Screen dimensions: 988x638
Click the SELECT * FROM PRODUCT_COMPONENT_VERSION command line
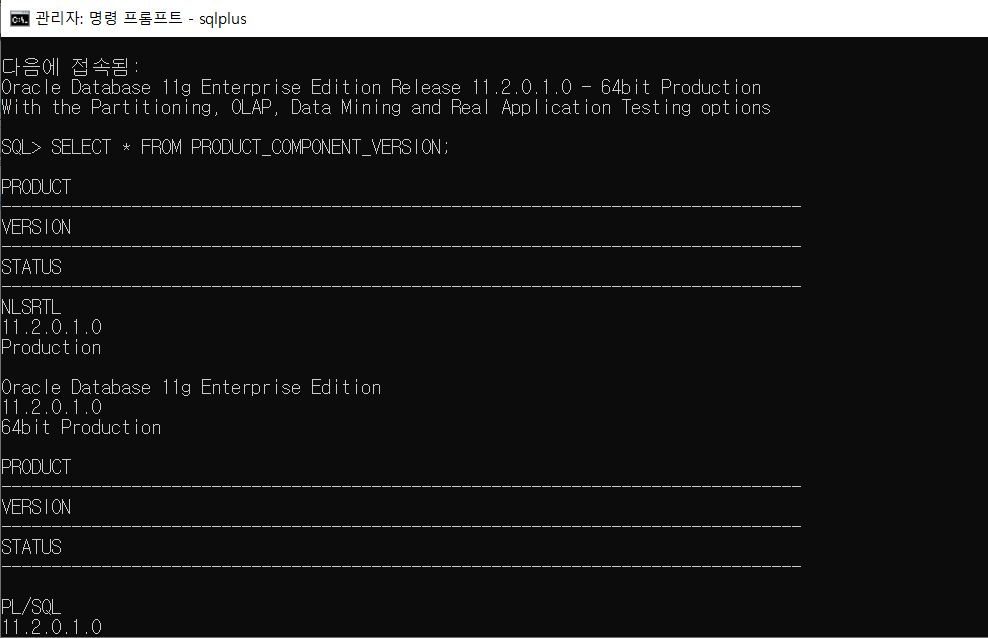[226, 147]
